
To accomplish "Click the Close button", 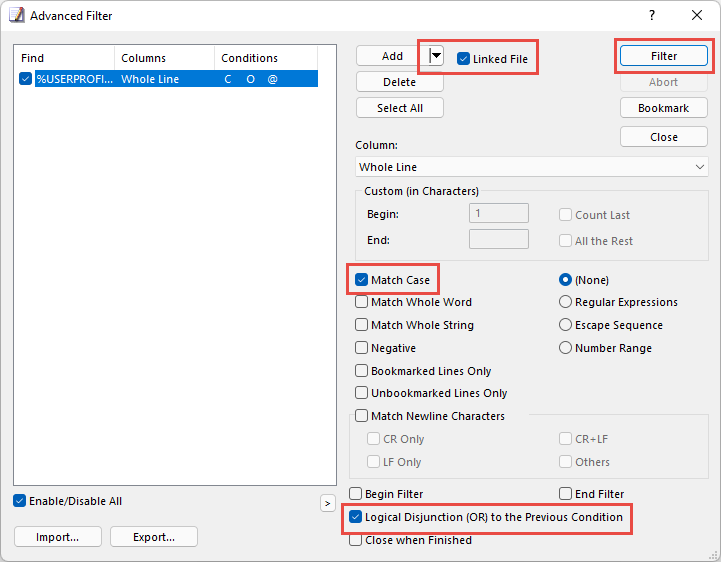I will click(x=664, y=137).
